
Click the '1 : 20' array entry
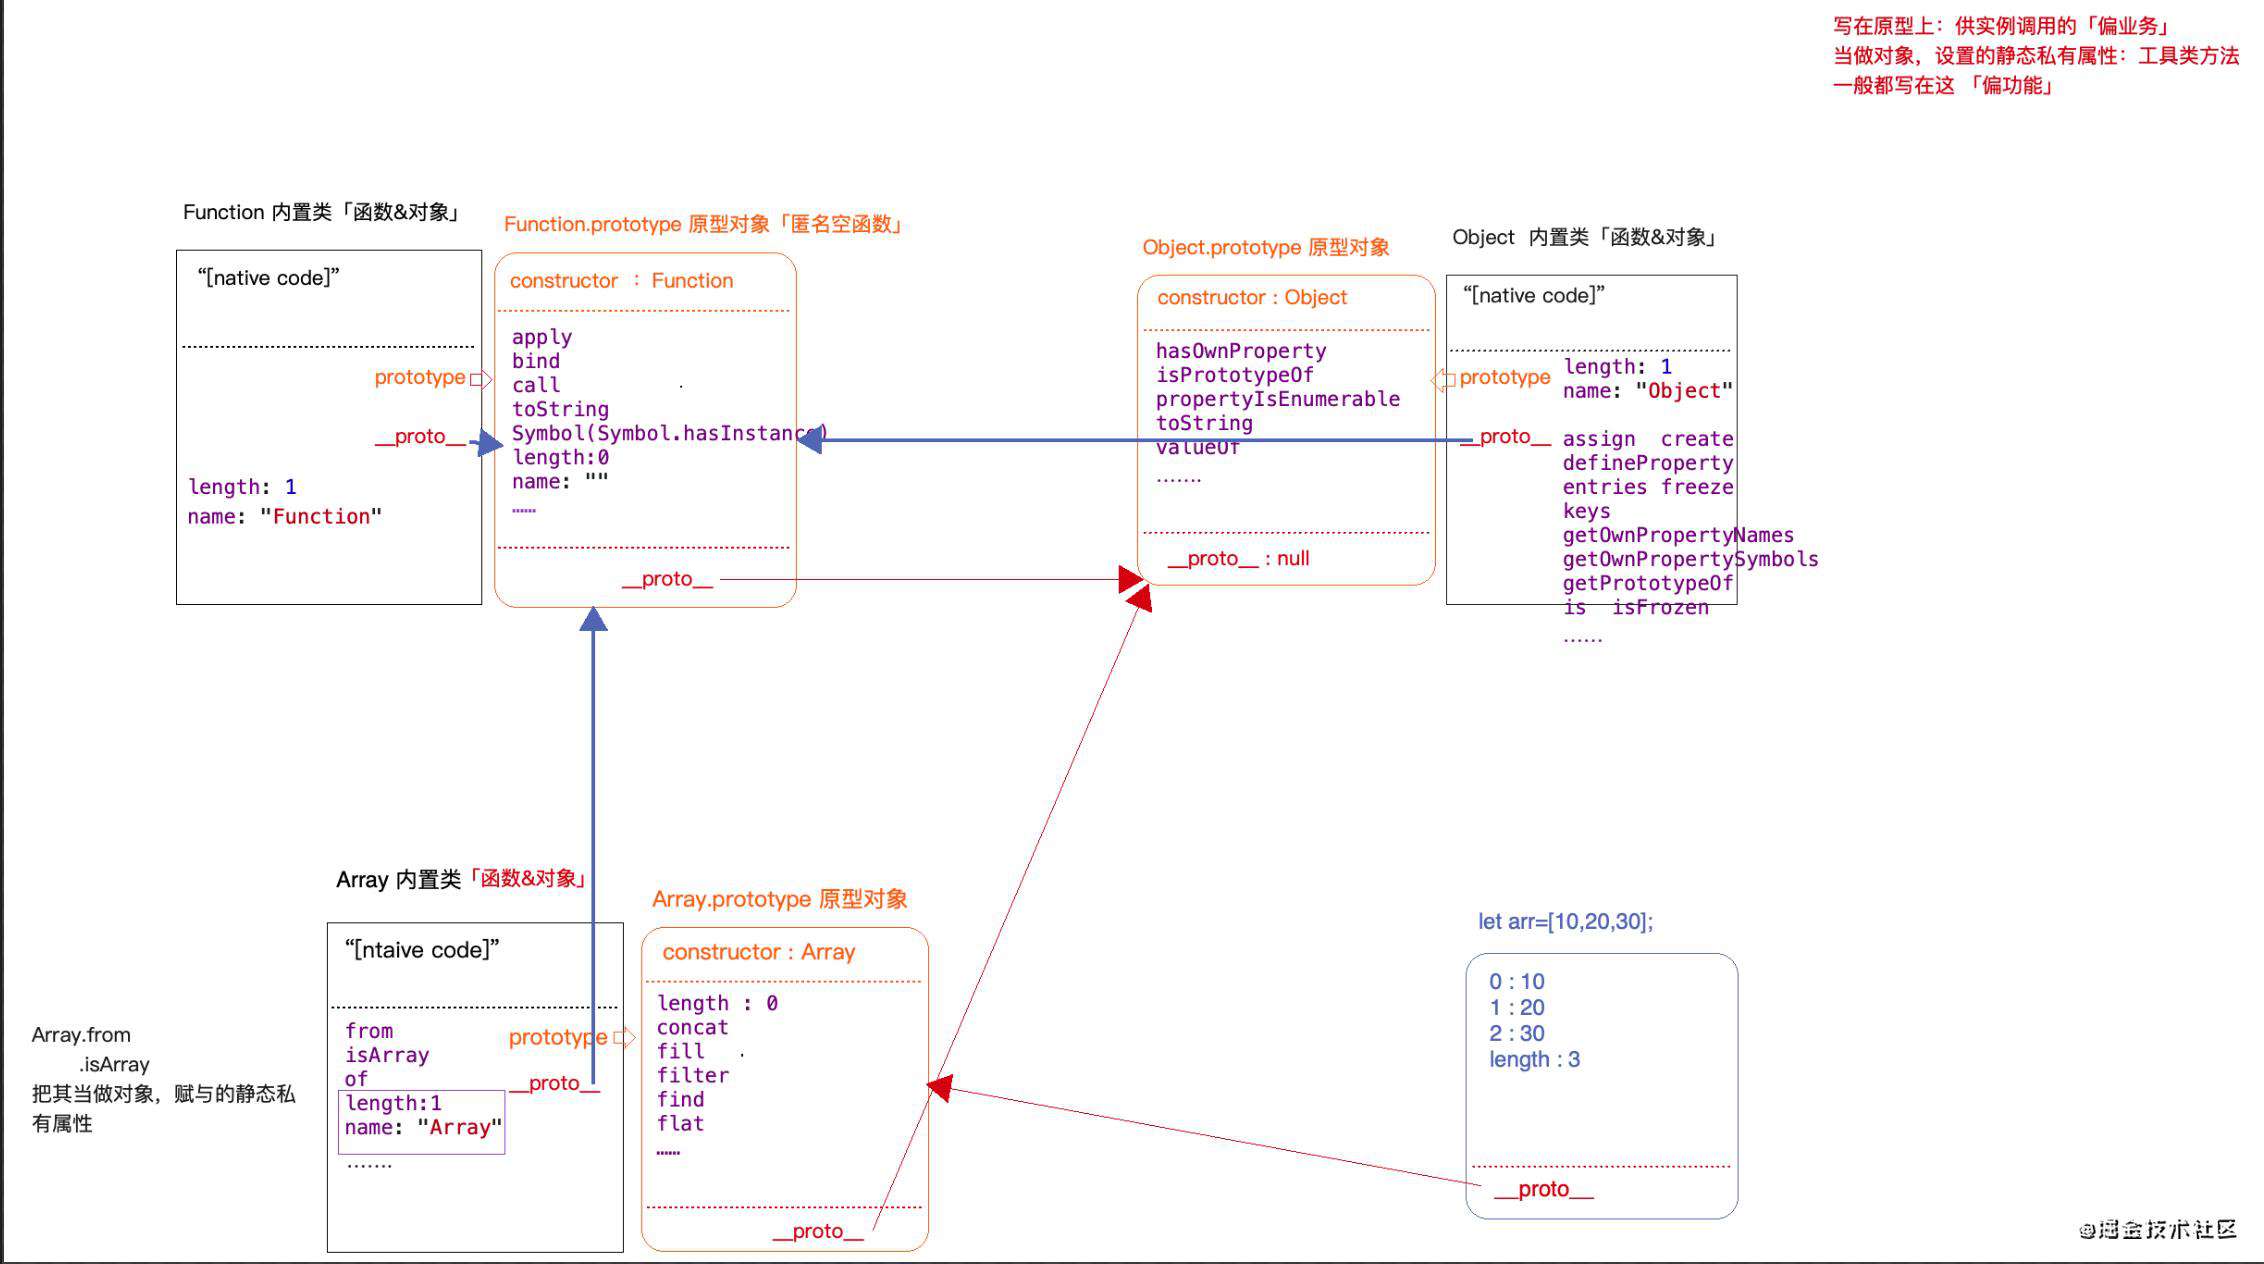tap(1516, 1008)
